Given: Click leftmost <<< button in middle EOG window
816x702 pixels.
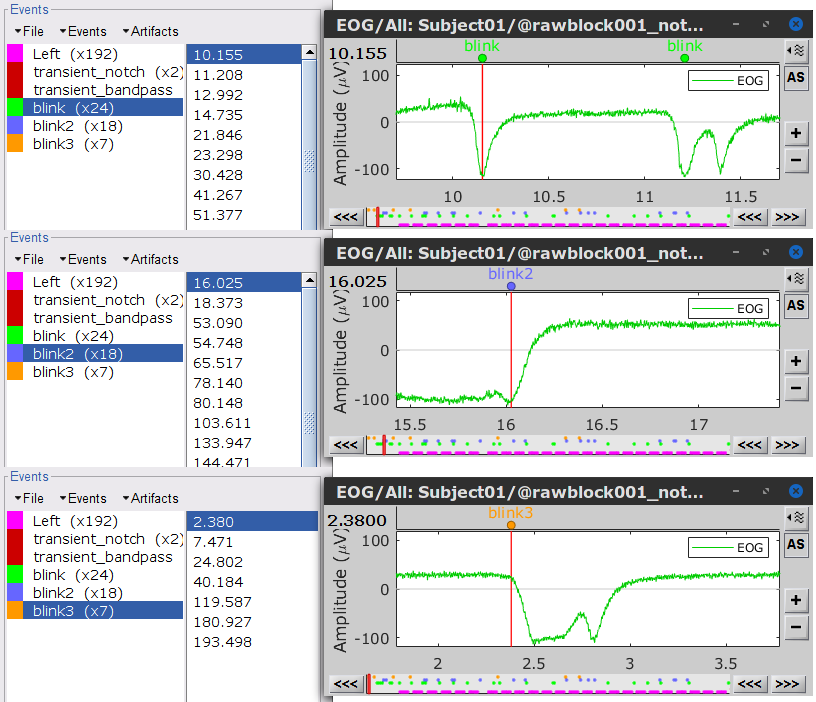Looking at the screenshot, I should 346,445.
